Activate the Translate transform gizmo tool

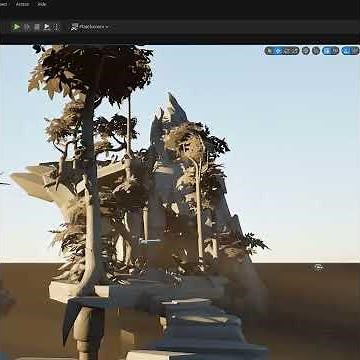[278, 51]
